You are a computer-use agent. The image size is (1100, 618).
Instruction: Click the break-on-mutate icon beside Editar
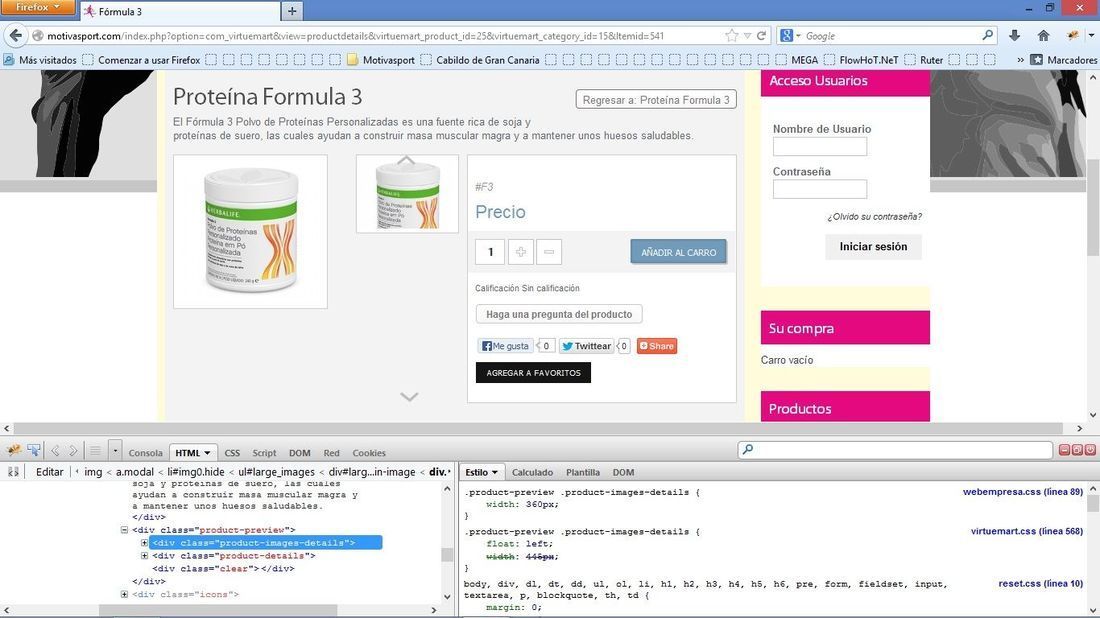pyautogui.click(x=13, y=472)
